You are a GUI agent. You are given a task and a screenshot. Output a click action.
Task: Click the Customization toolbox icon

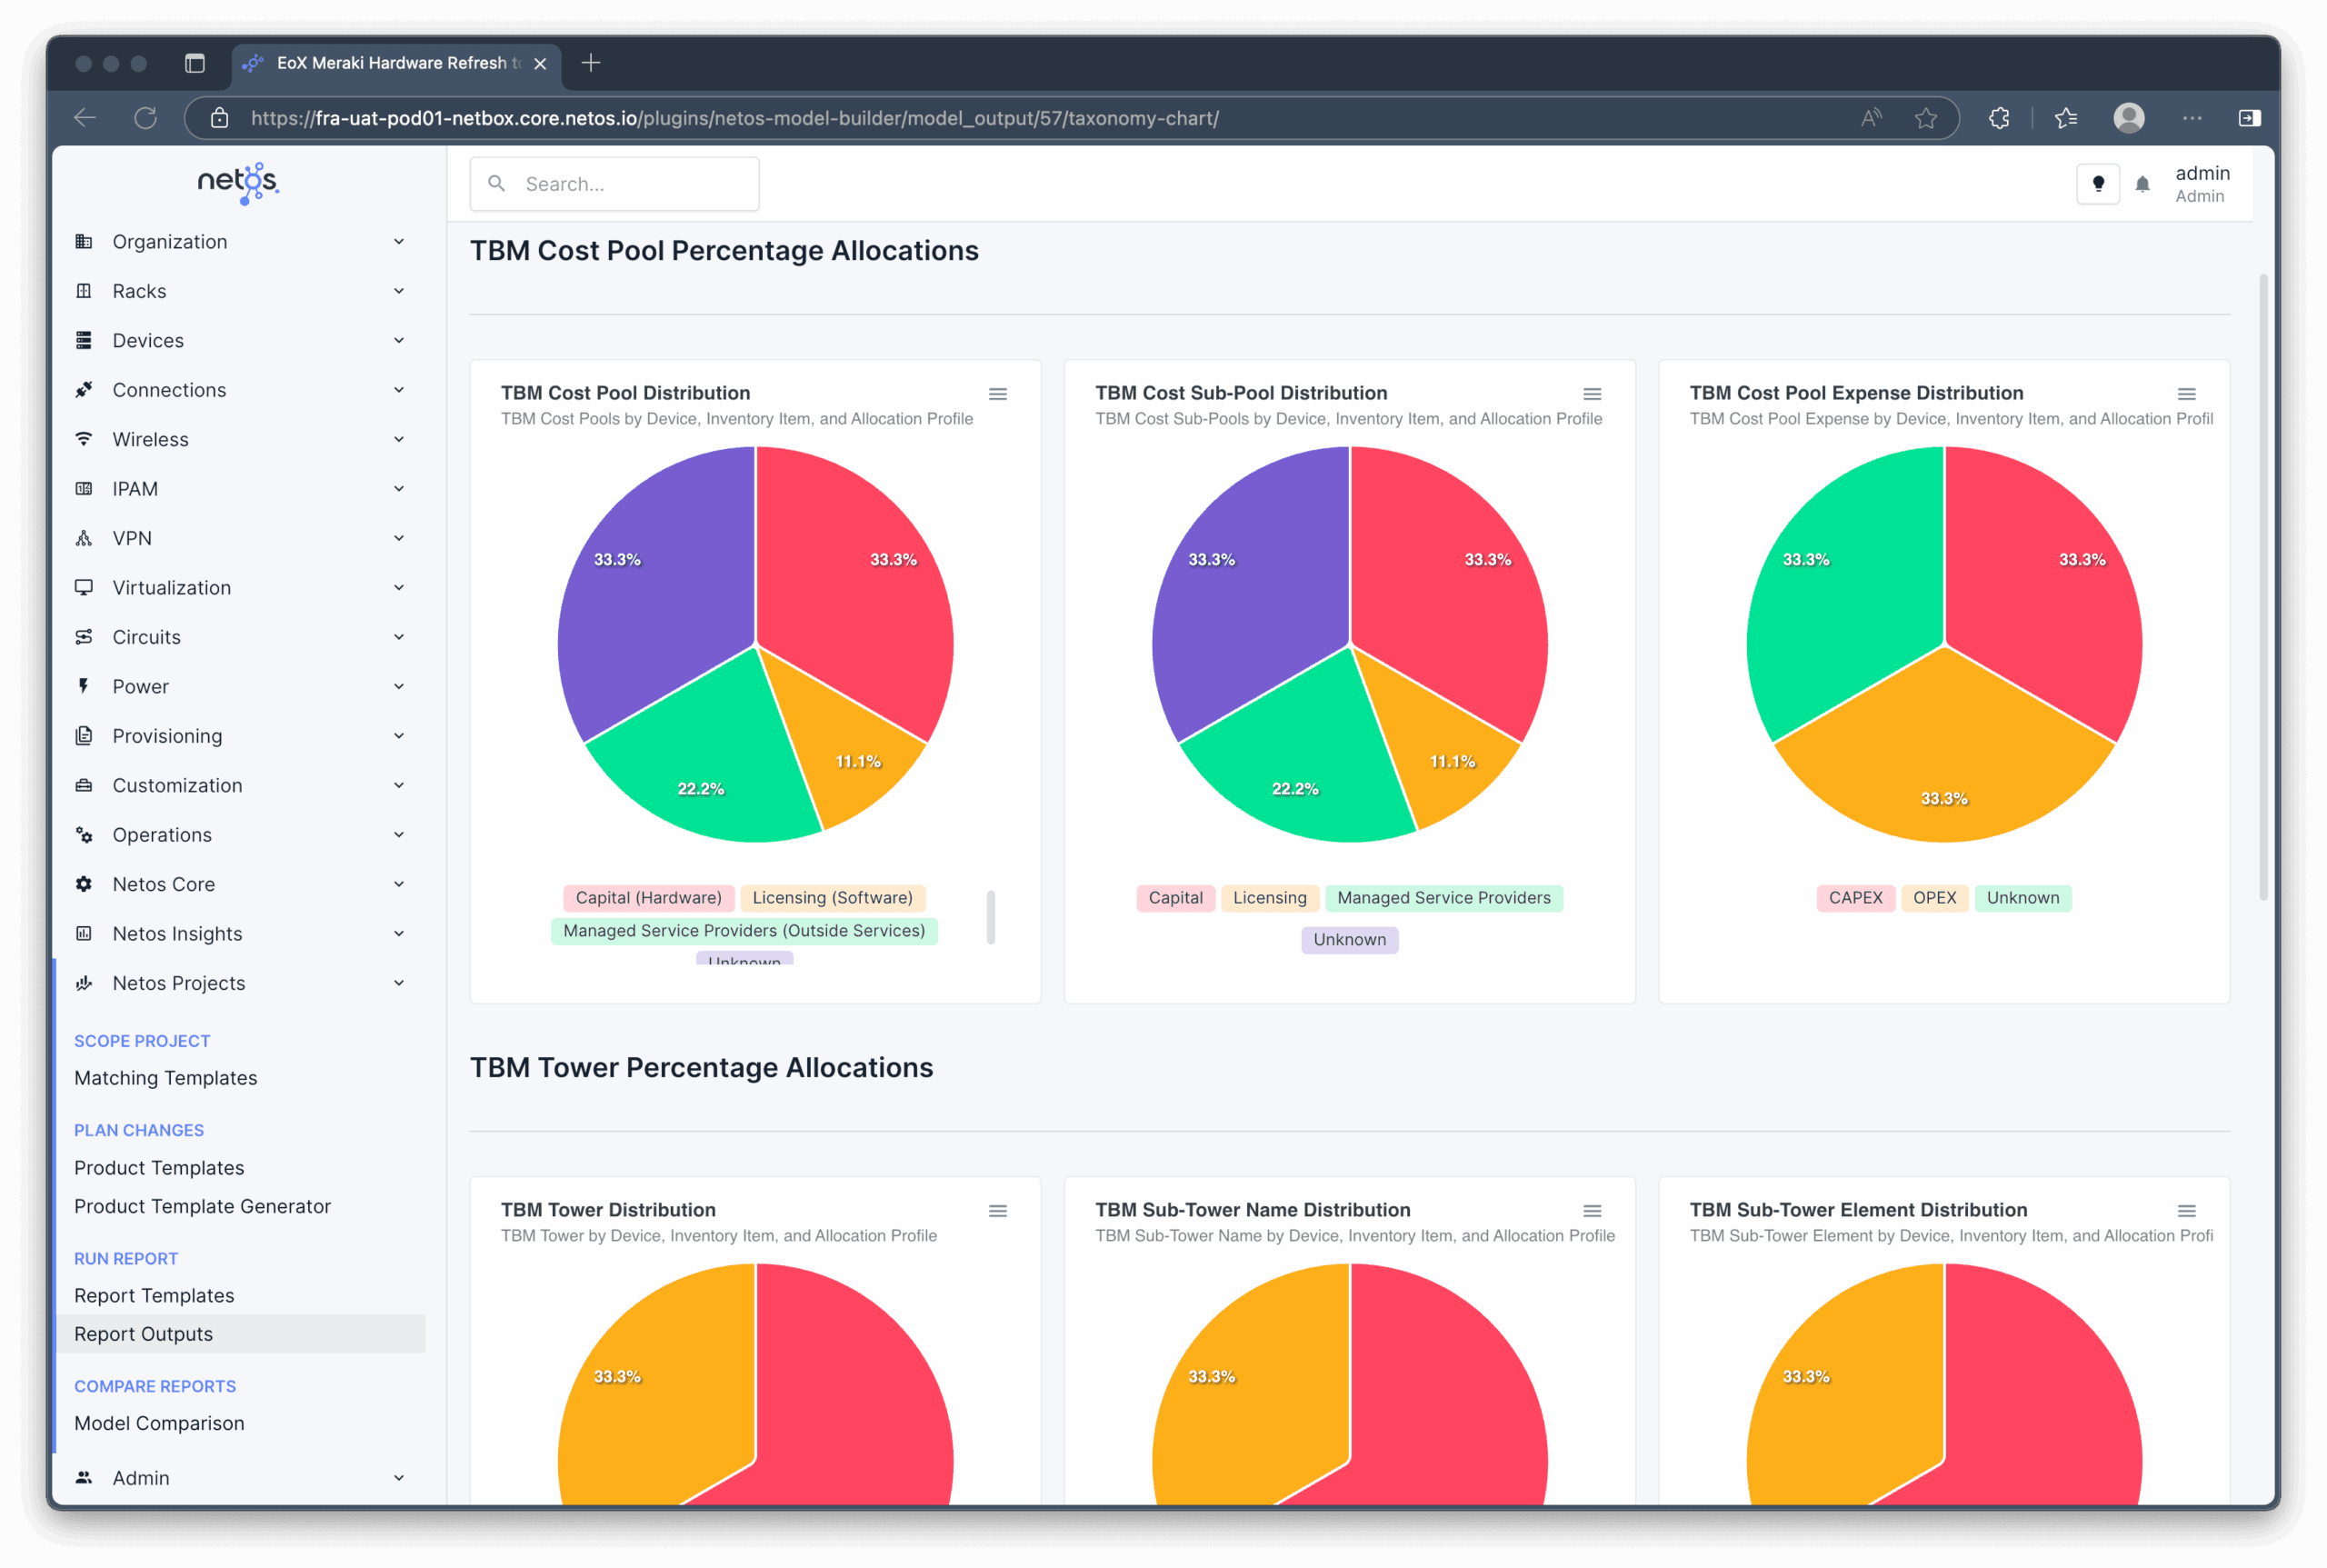point(84,785)
